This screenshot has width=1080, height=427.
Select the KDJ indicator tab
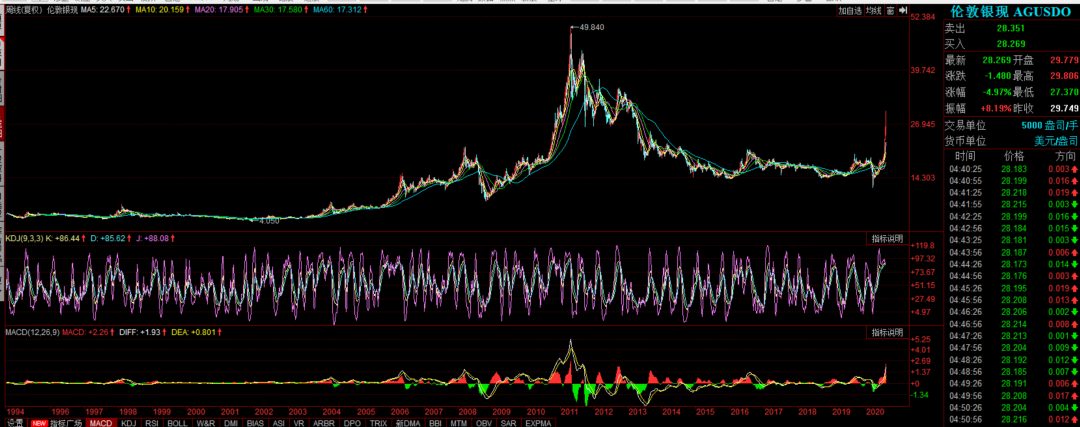pos(128,422)
